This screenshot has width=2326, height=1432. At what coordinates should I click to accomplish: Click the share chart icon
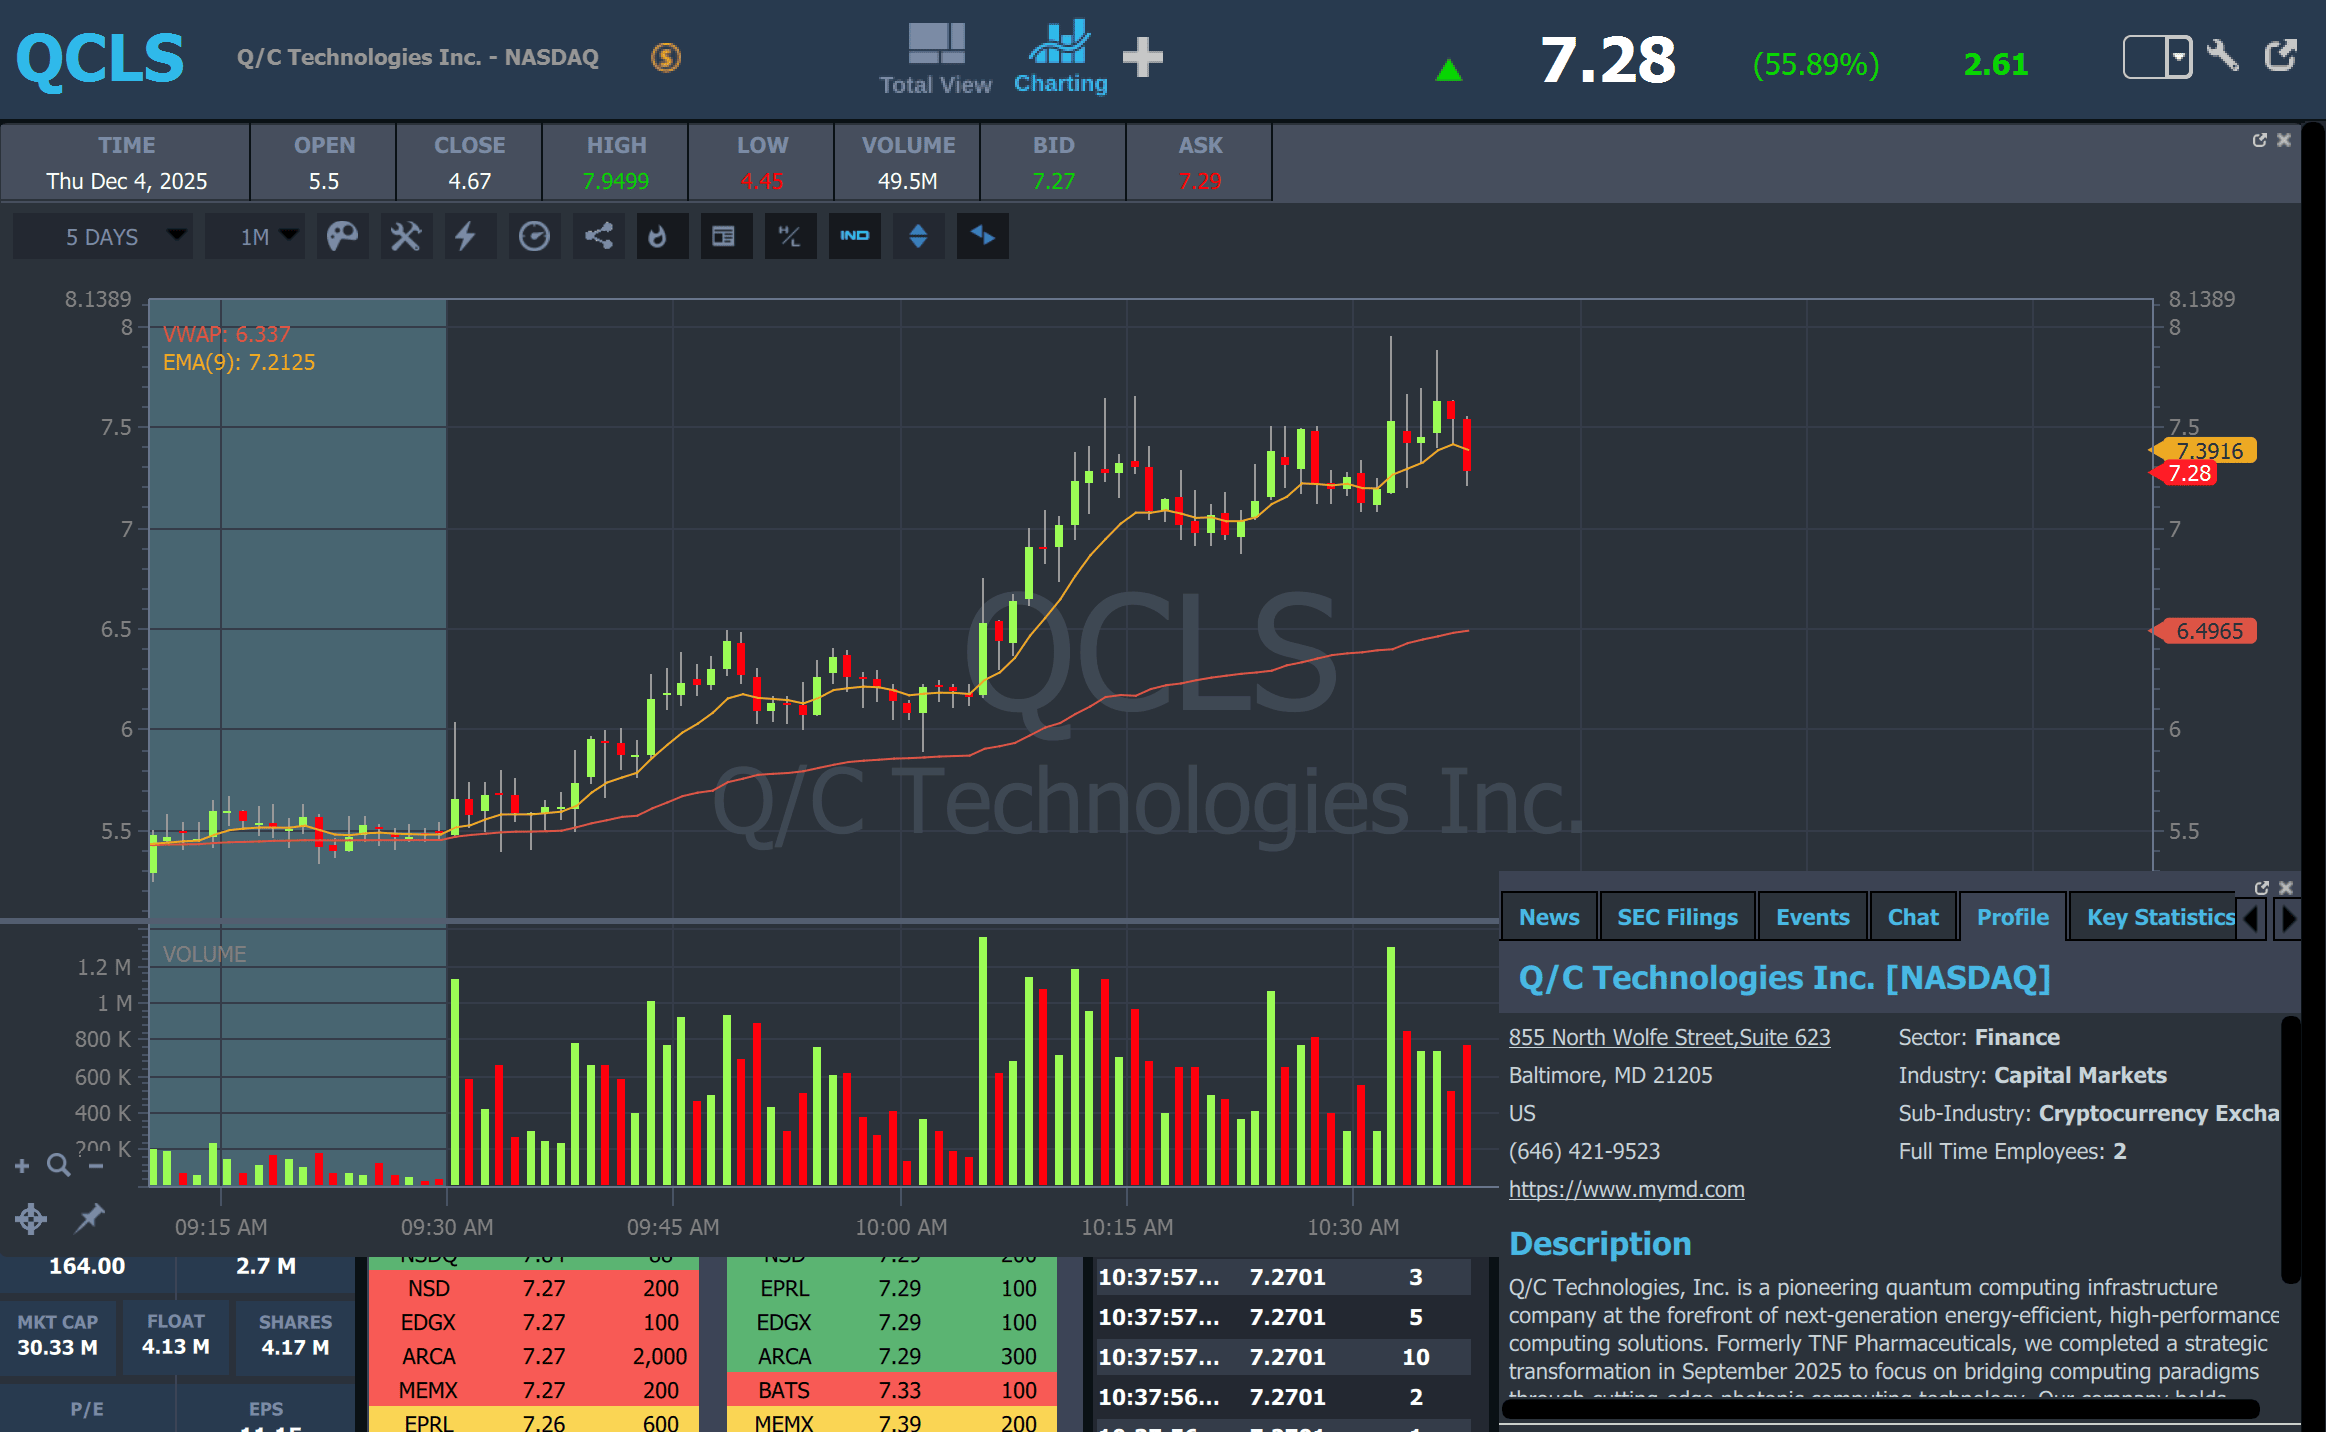pos(598,237)
